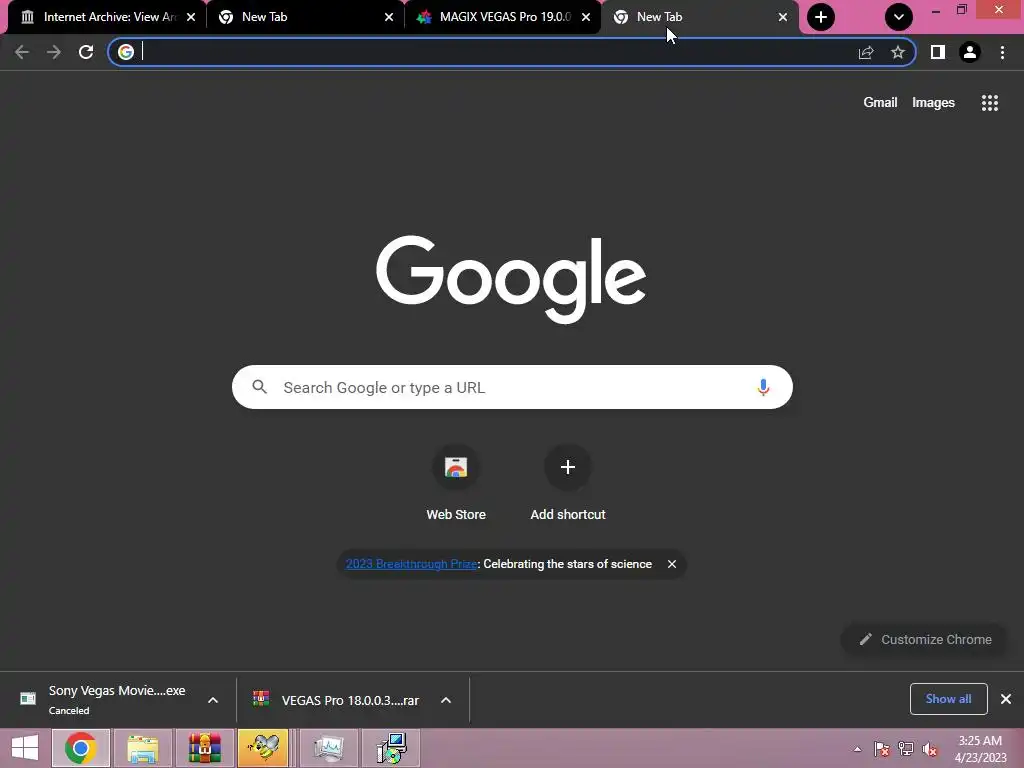
Task: Open the Windows Start menu
Action: (x=25, y=748)
